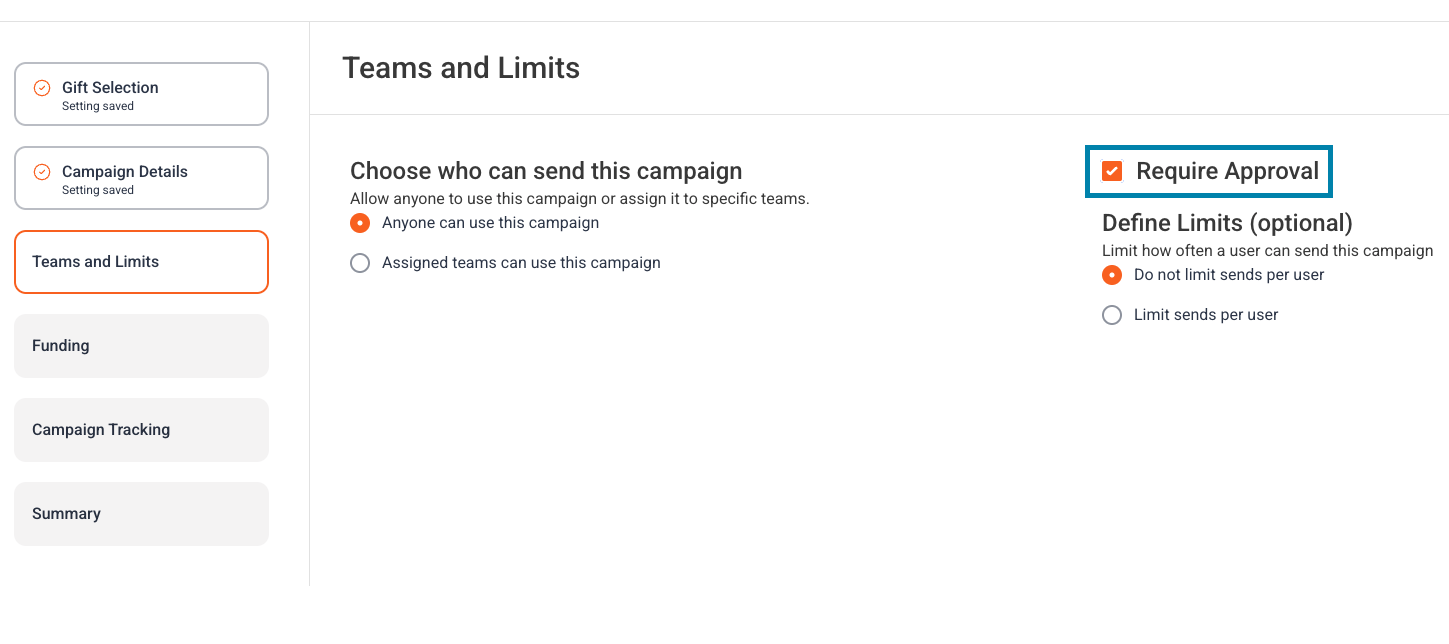Viewport: 1449px width, 644px height.
Task: Go to the Funding step
Action: (141, 346)
